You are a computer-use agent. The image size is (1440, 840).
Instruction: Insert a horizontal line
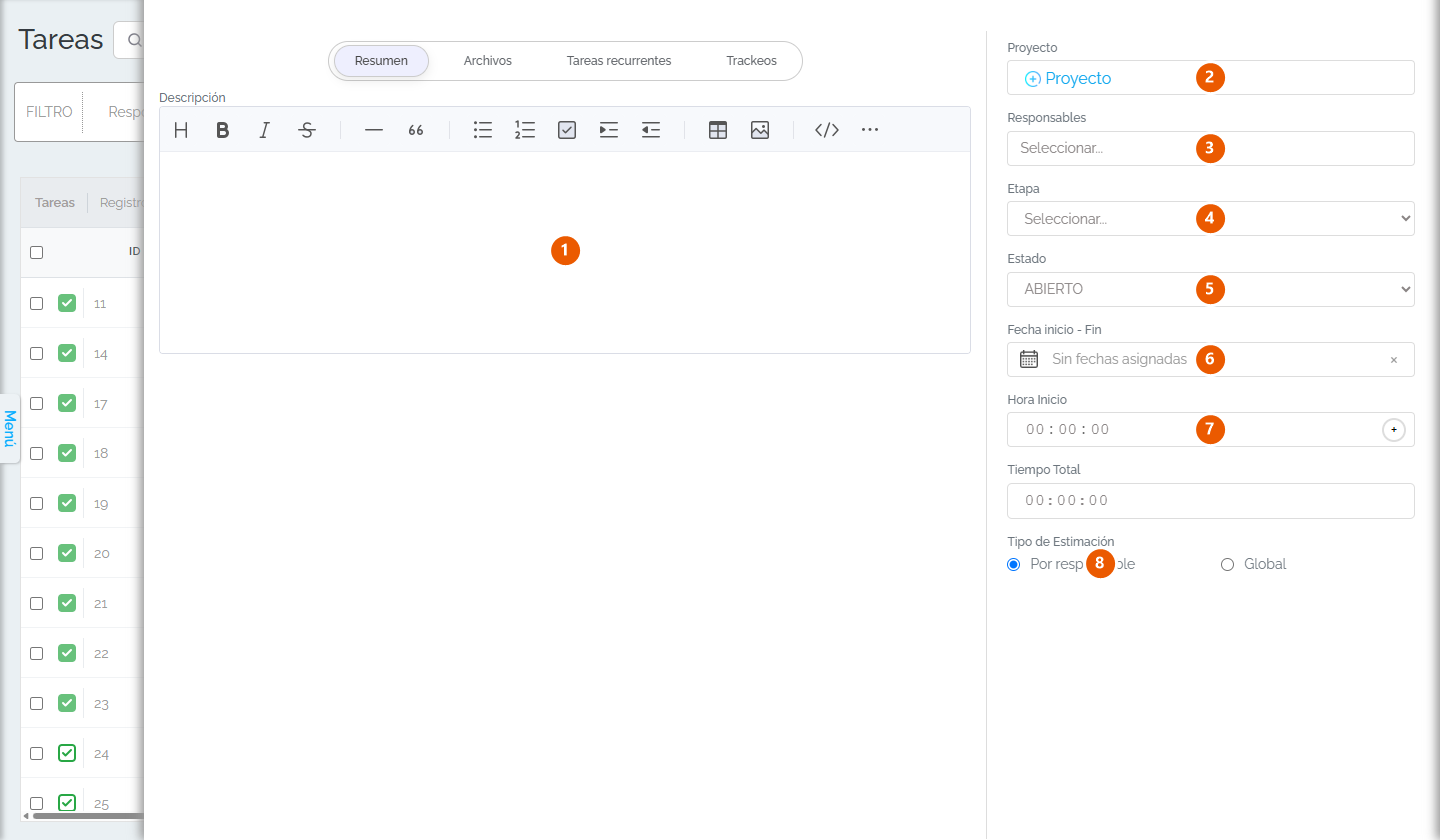pos(374,130)
